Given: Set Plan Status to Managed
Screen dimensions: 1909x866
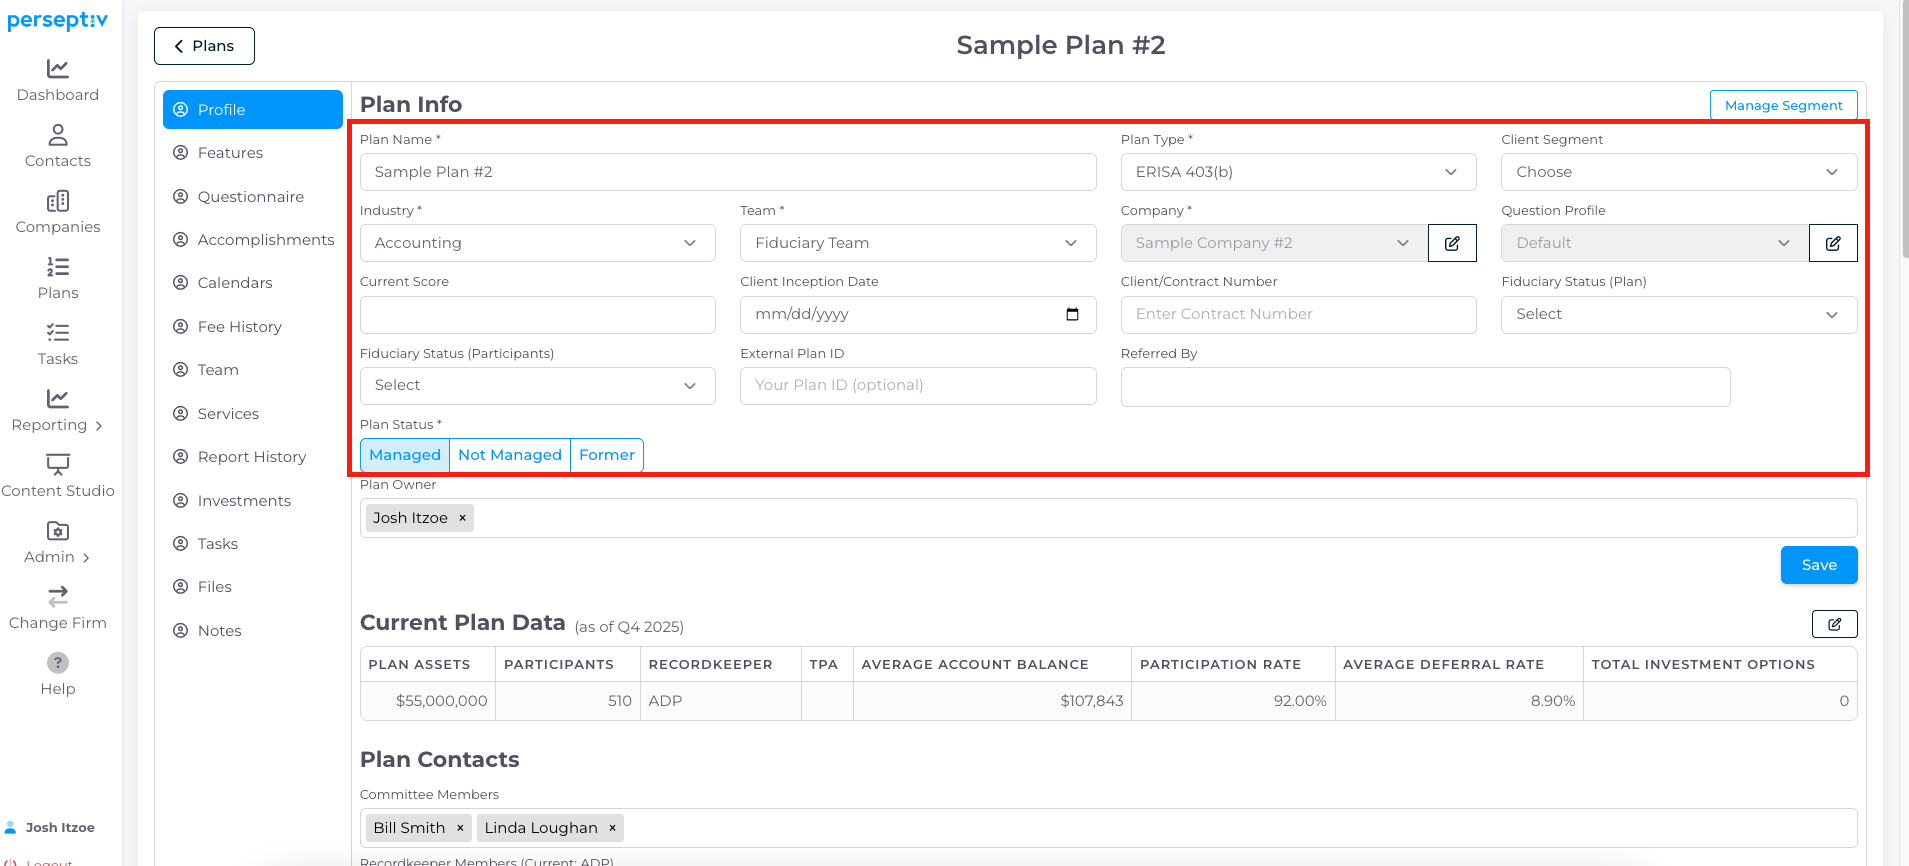Looking at the screenshot, I should [405, 455].
